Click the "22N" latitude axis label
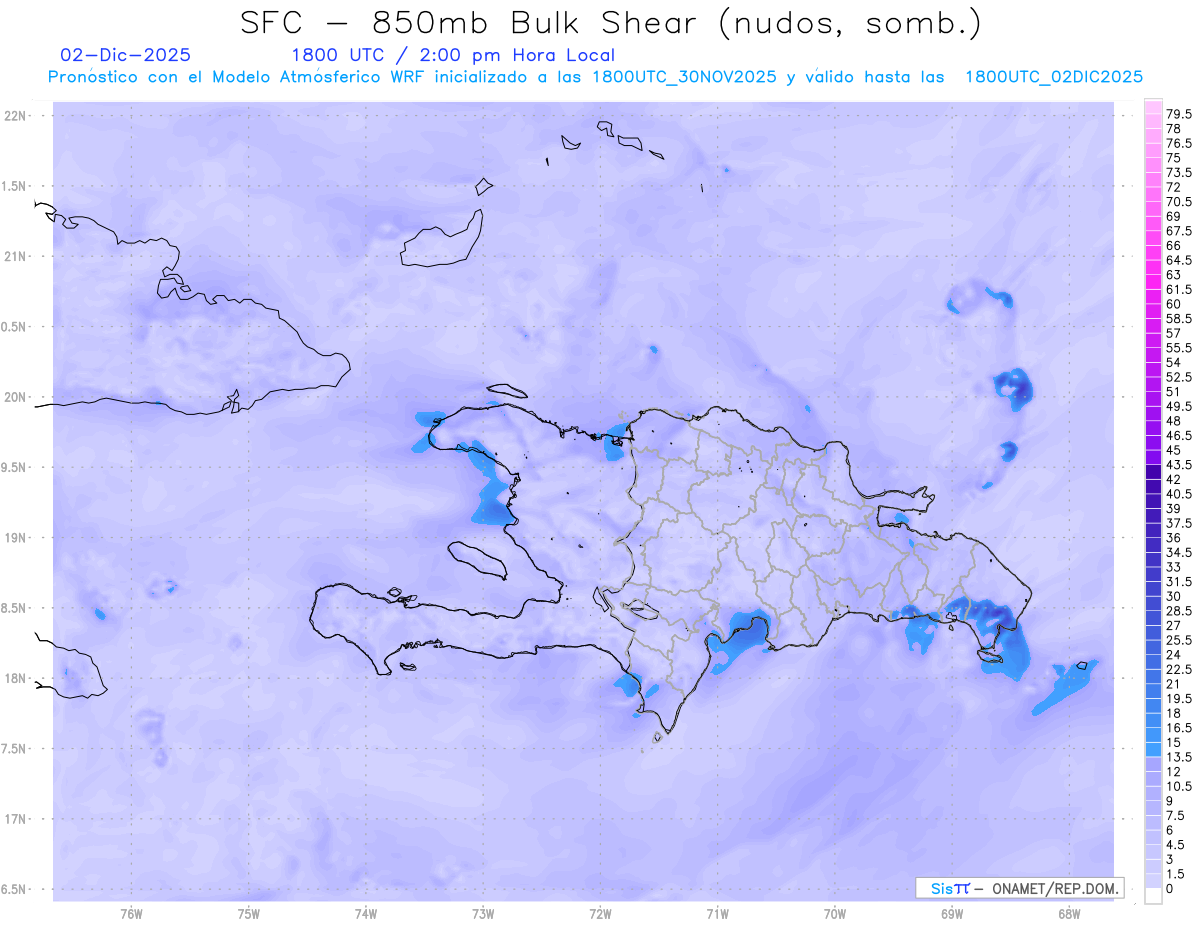The height and width of the screenshot is (927, 1200). click(x=16, y=116)
